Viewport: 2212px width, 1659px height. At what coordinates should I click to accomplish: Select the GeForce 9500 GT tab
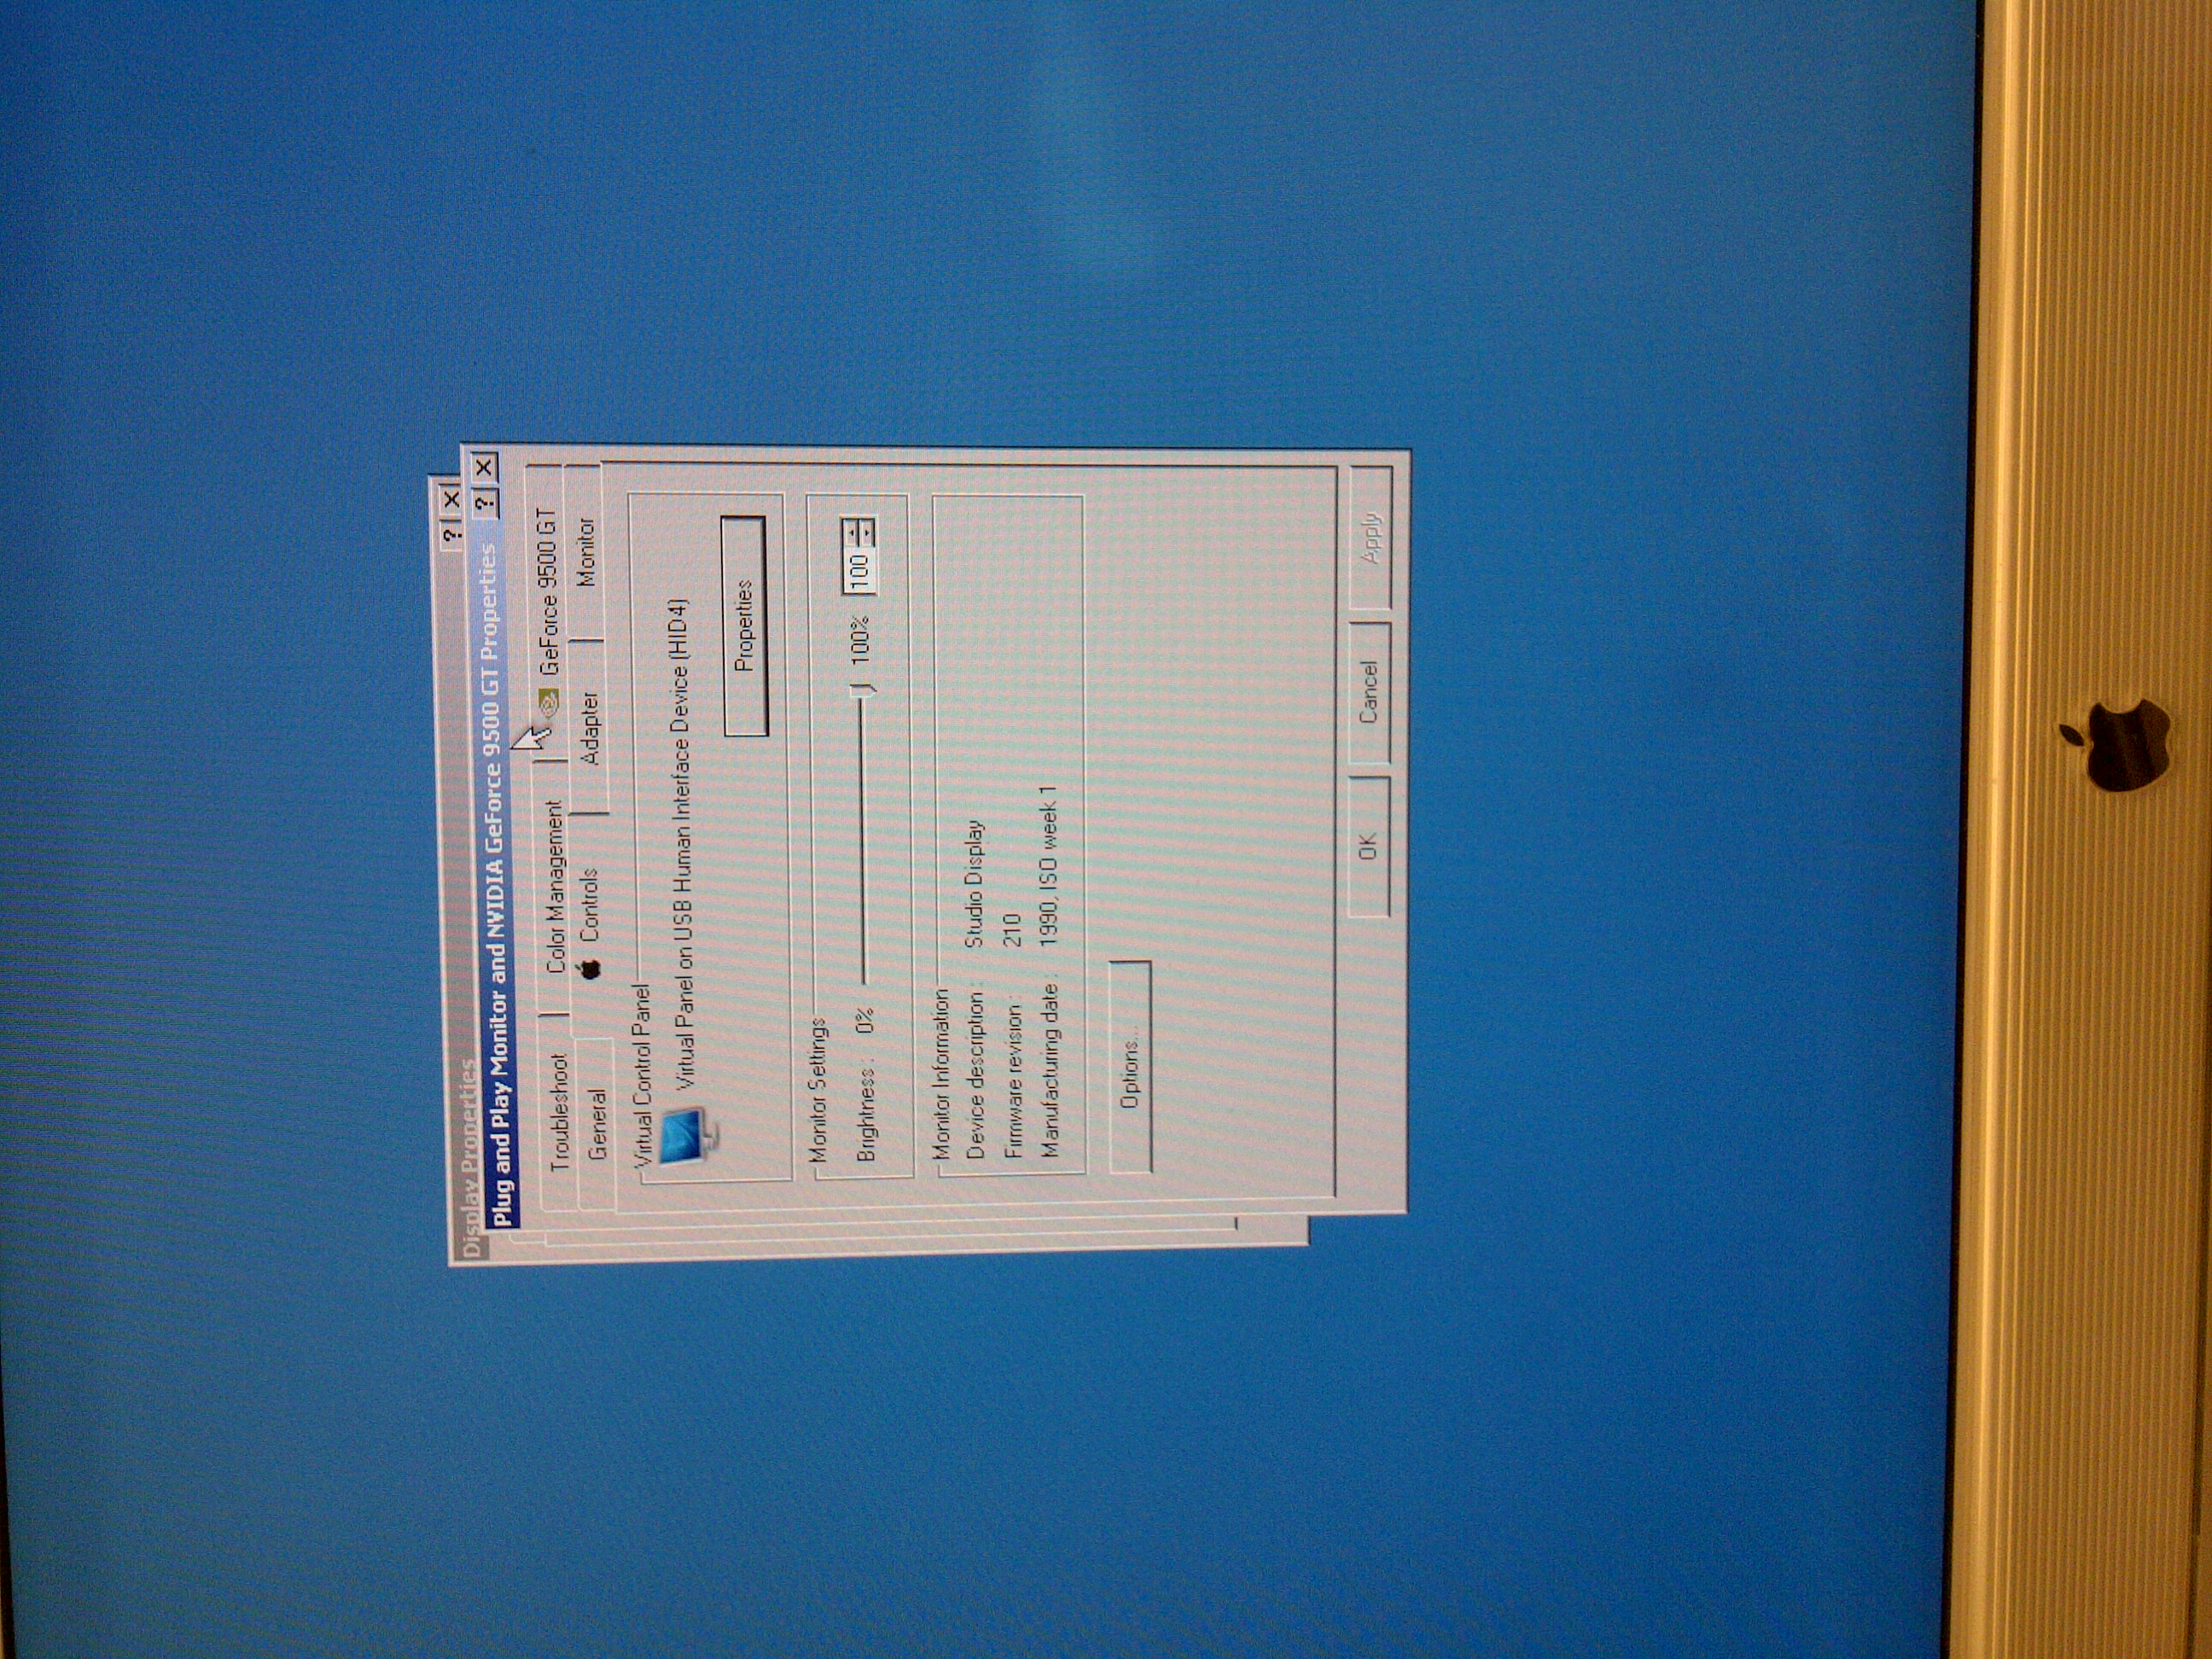click(548, 614)
